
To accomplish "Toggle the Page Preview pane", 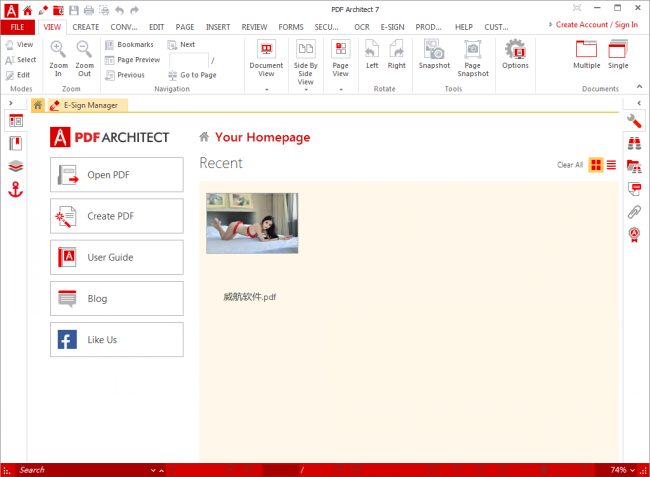I will pos(133,60).
